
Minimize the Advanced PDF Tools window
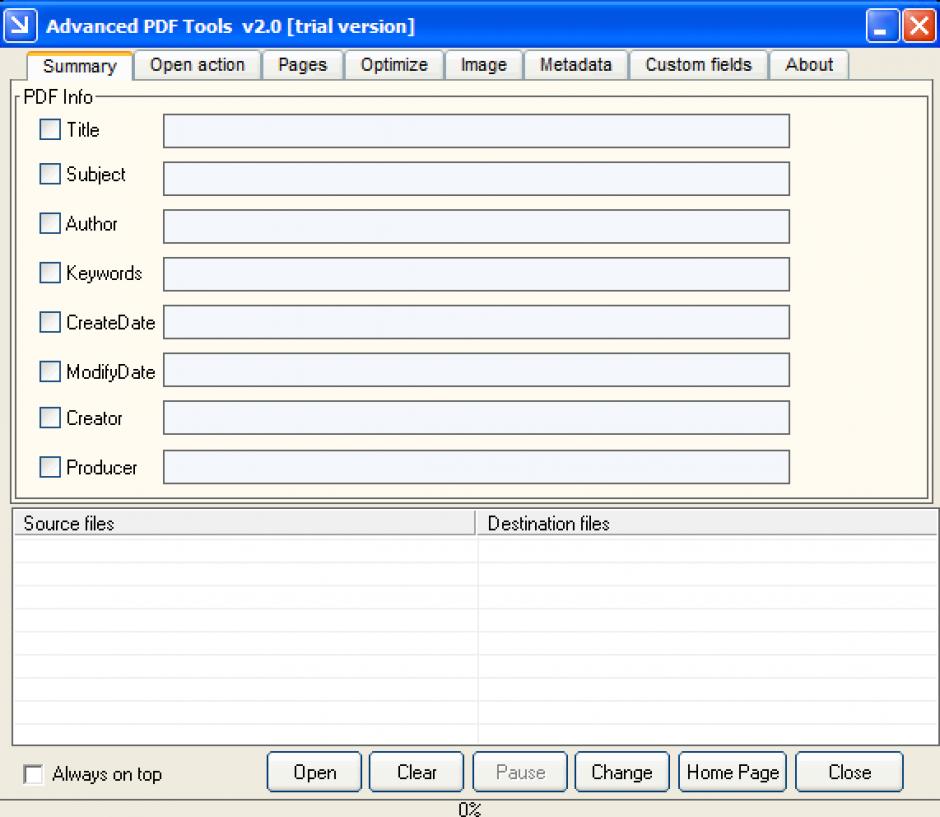(882, 26)
